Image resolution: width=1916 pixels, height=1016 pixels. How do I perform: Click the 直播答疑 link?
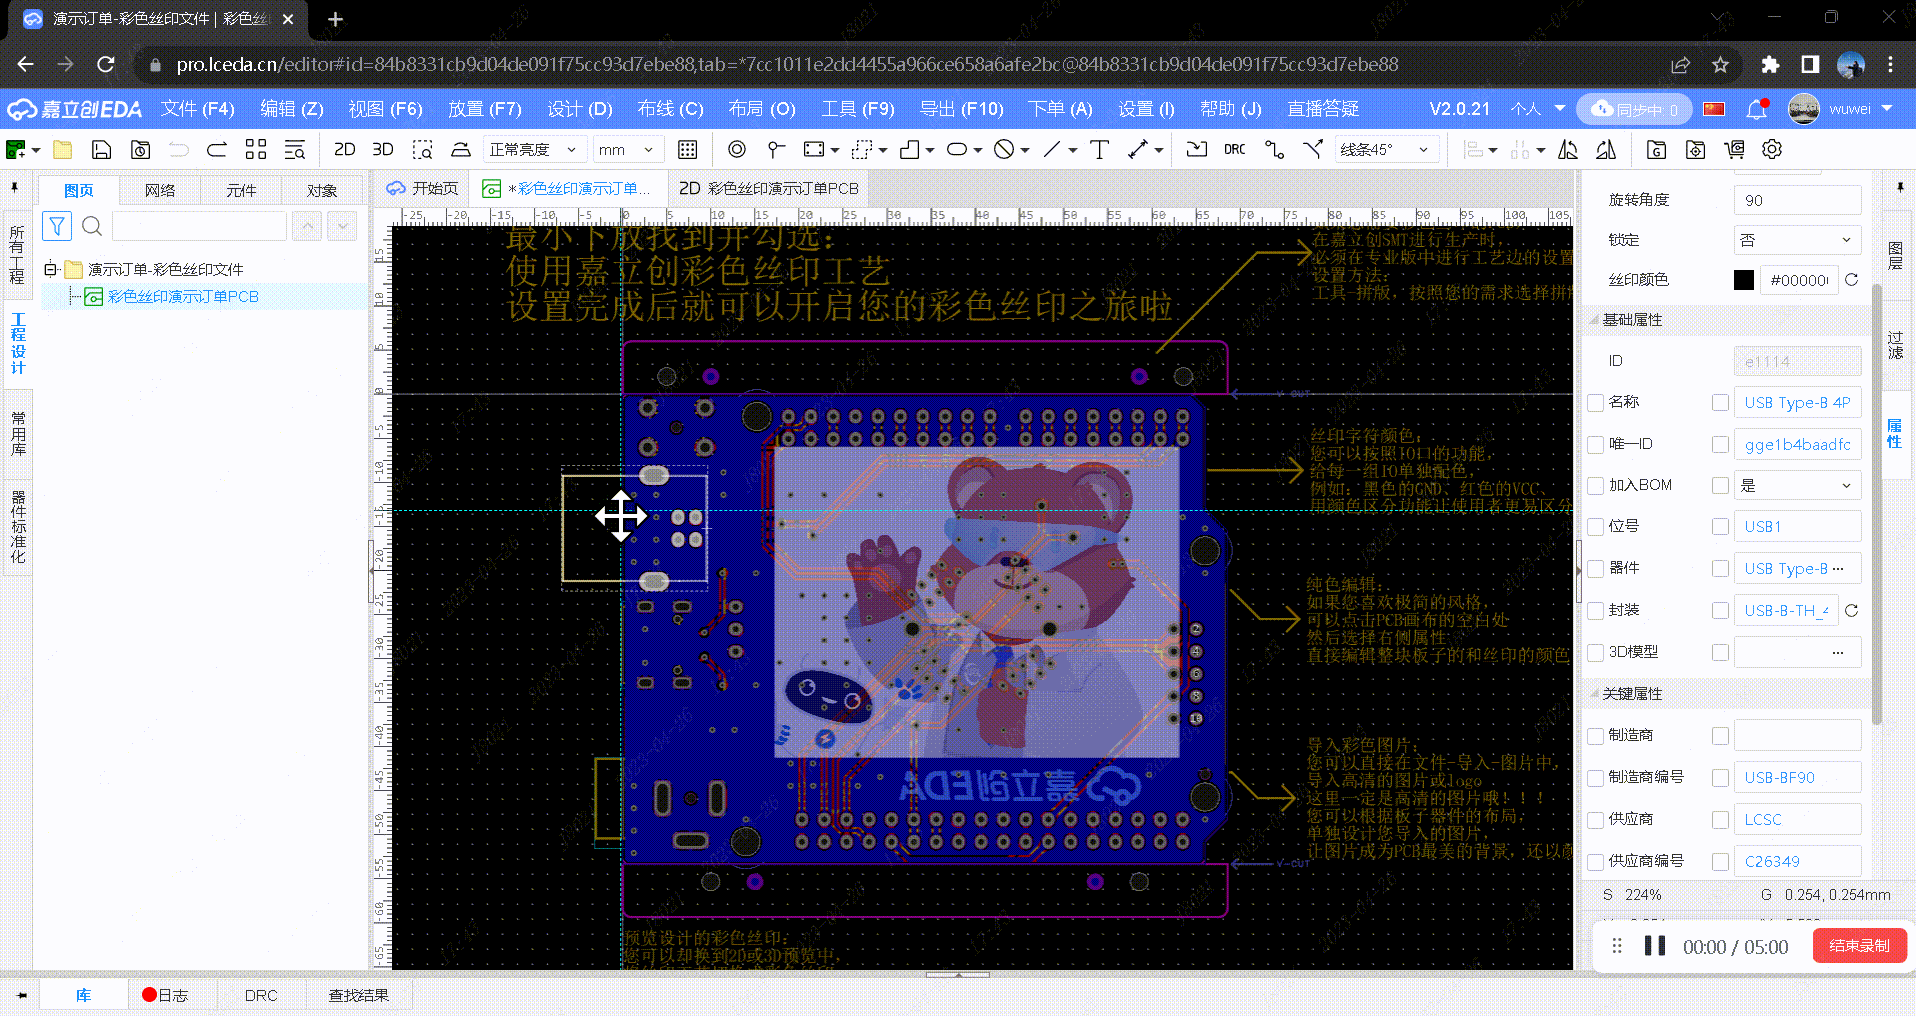pos(1323,108)
